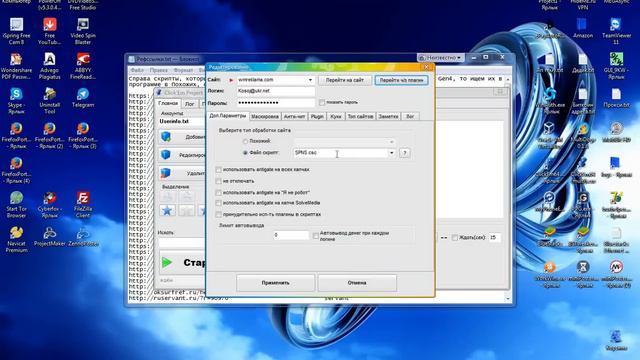
Task: Open the Главная tab in Click program
Action: coord(168,103)
